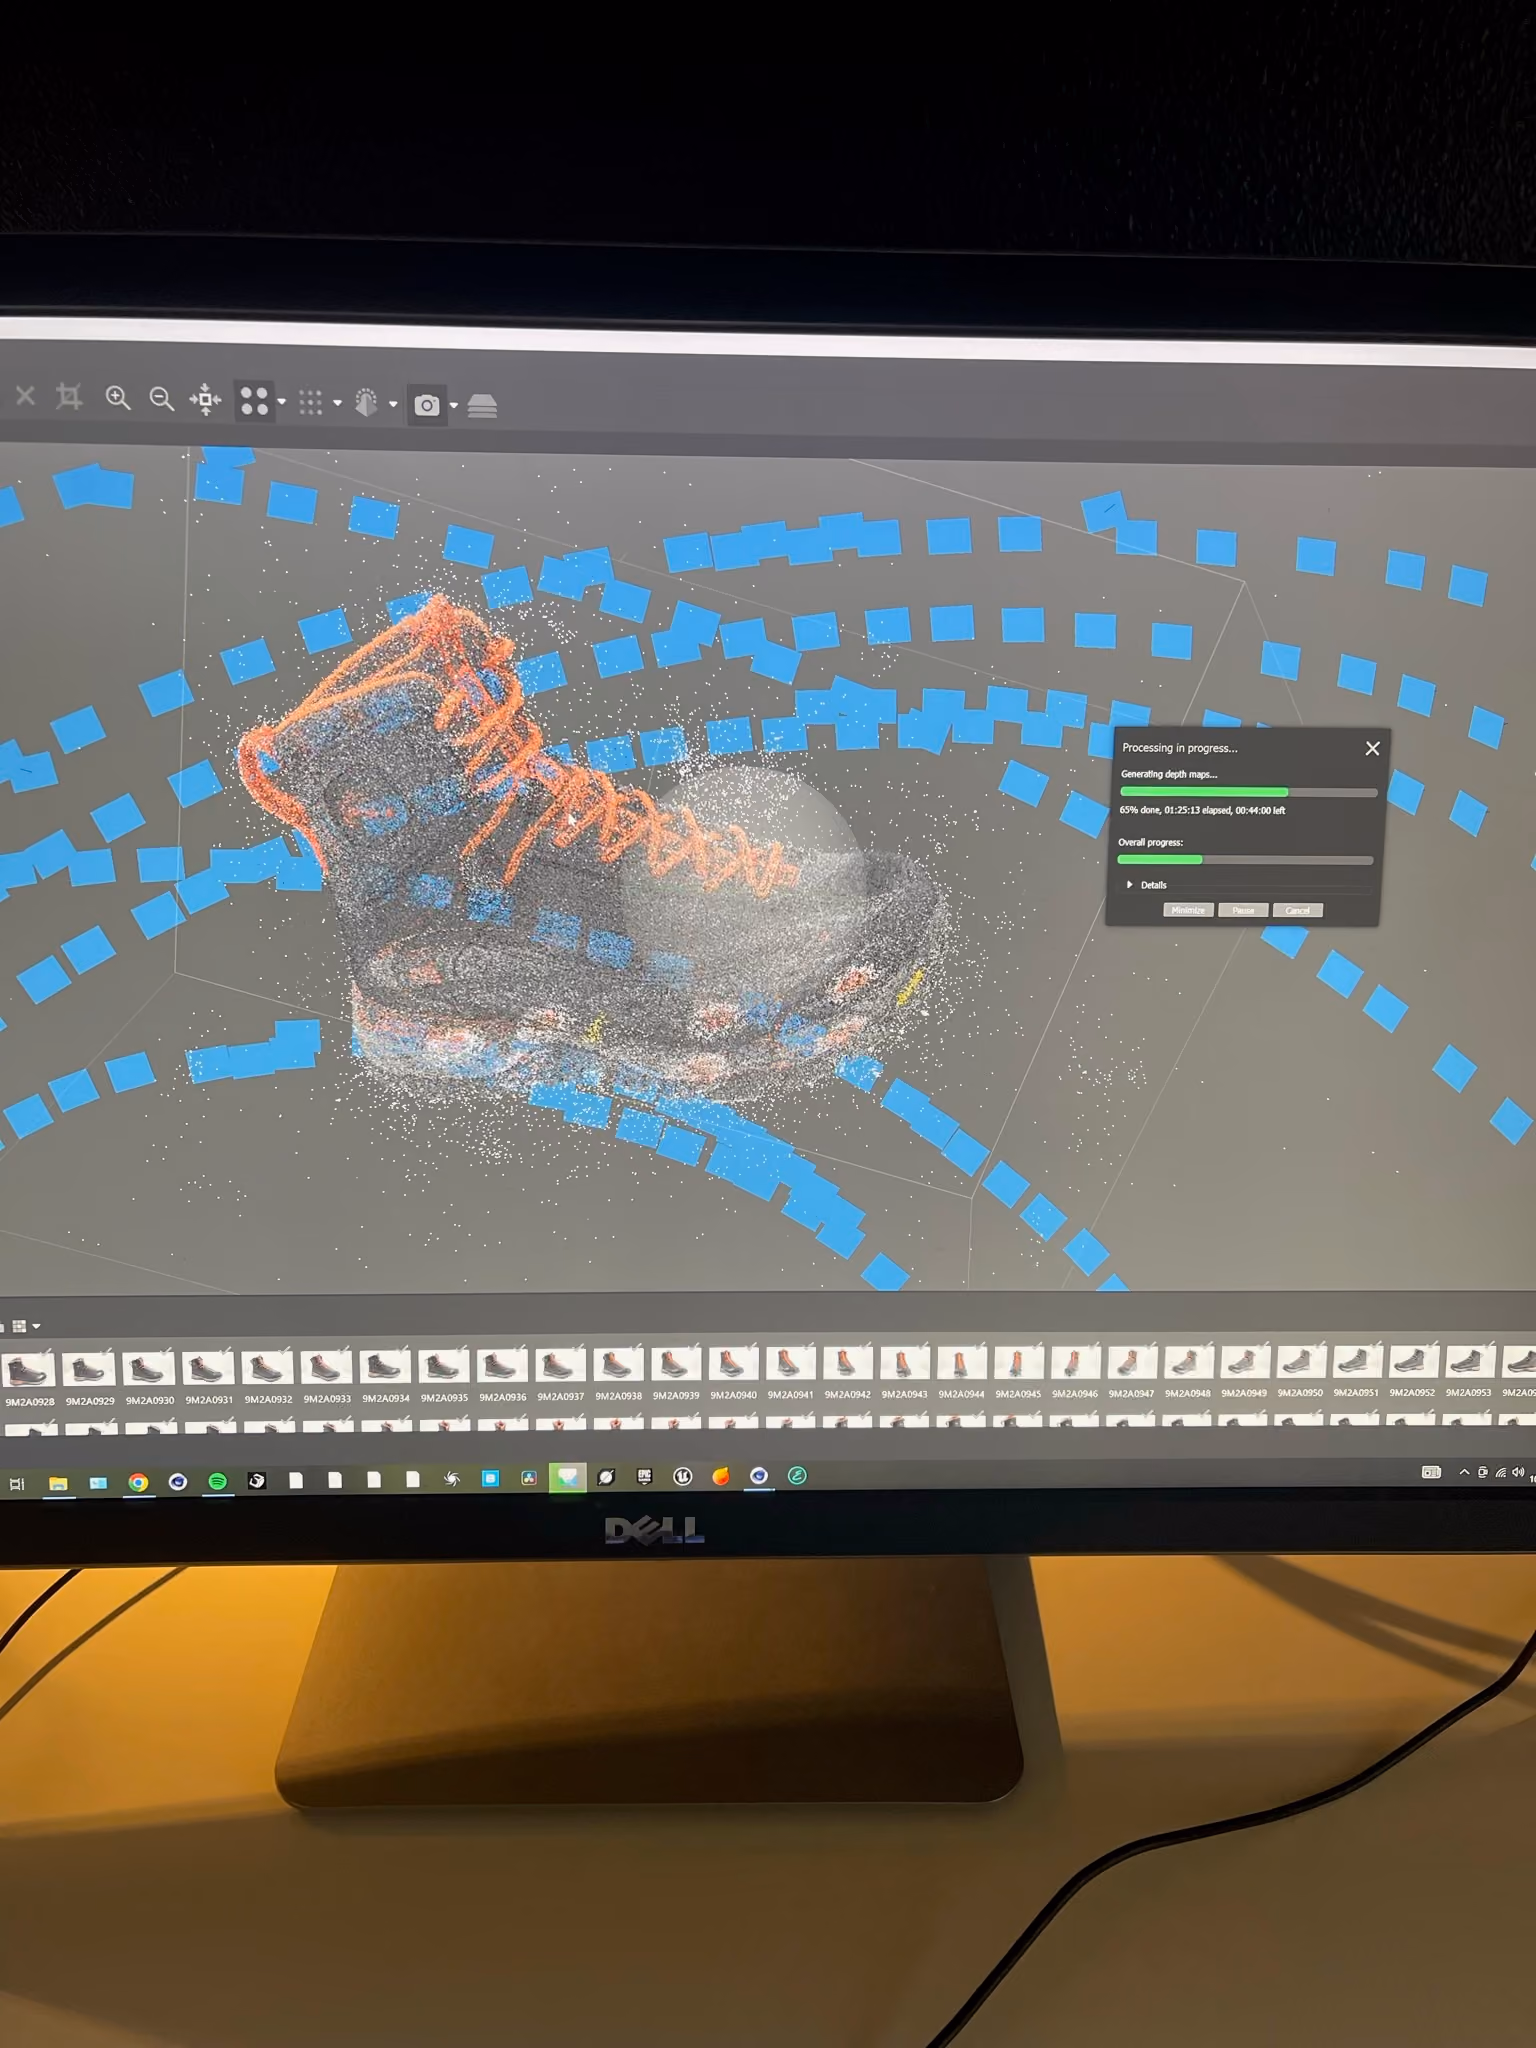Click the Minimize button in the progress dialog

tap(1188, 910)
